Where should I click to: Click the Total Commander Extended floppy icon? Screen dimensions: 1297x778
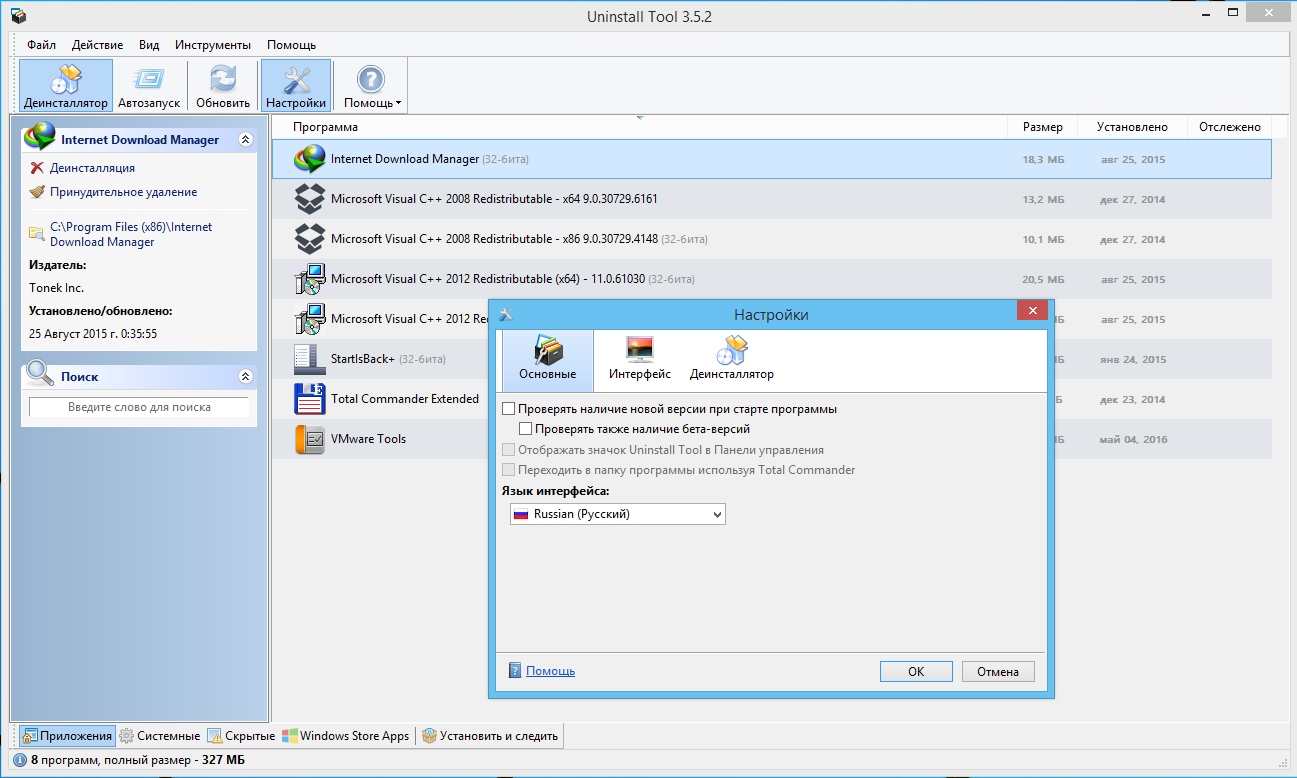(310, 399)
